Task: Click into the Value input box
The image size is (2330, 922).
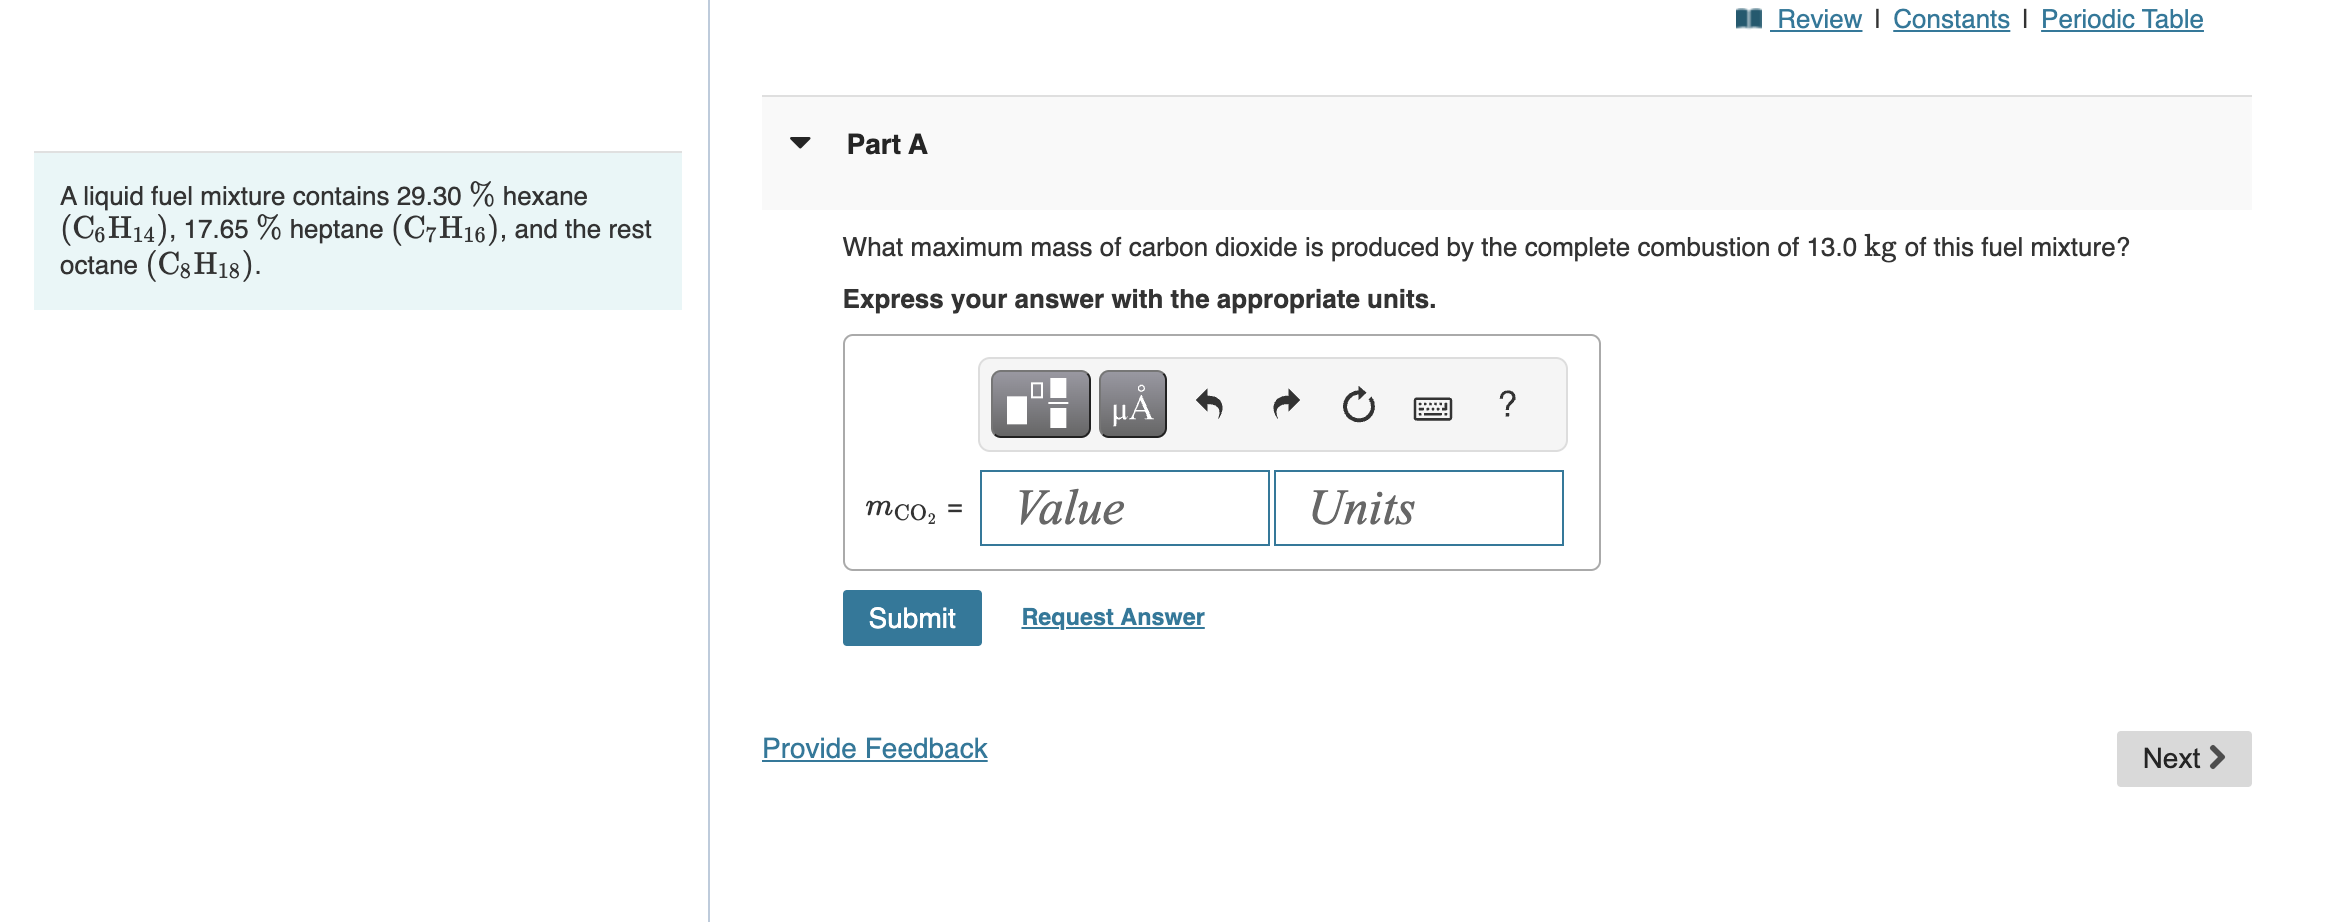Action: coord(1125,508)
